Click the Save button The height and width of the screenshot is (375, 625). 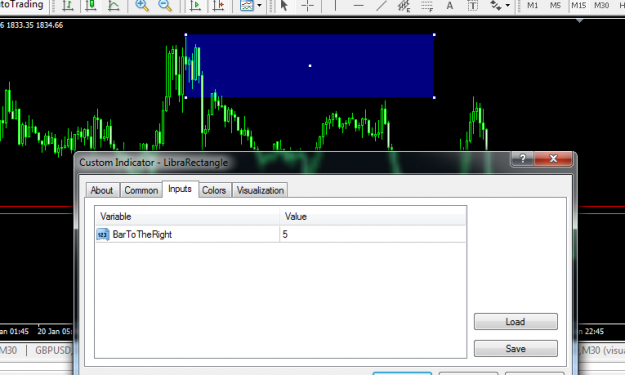(x=515, y=349)
